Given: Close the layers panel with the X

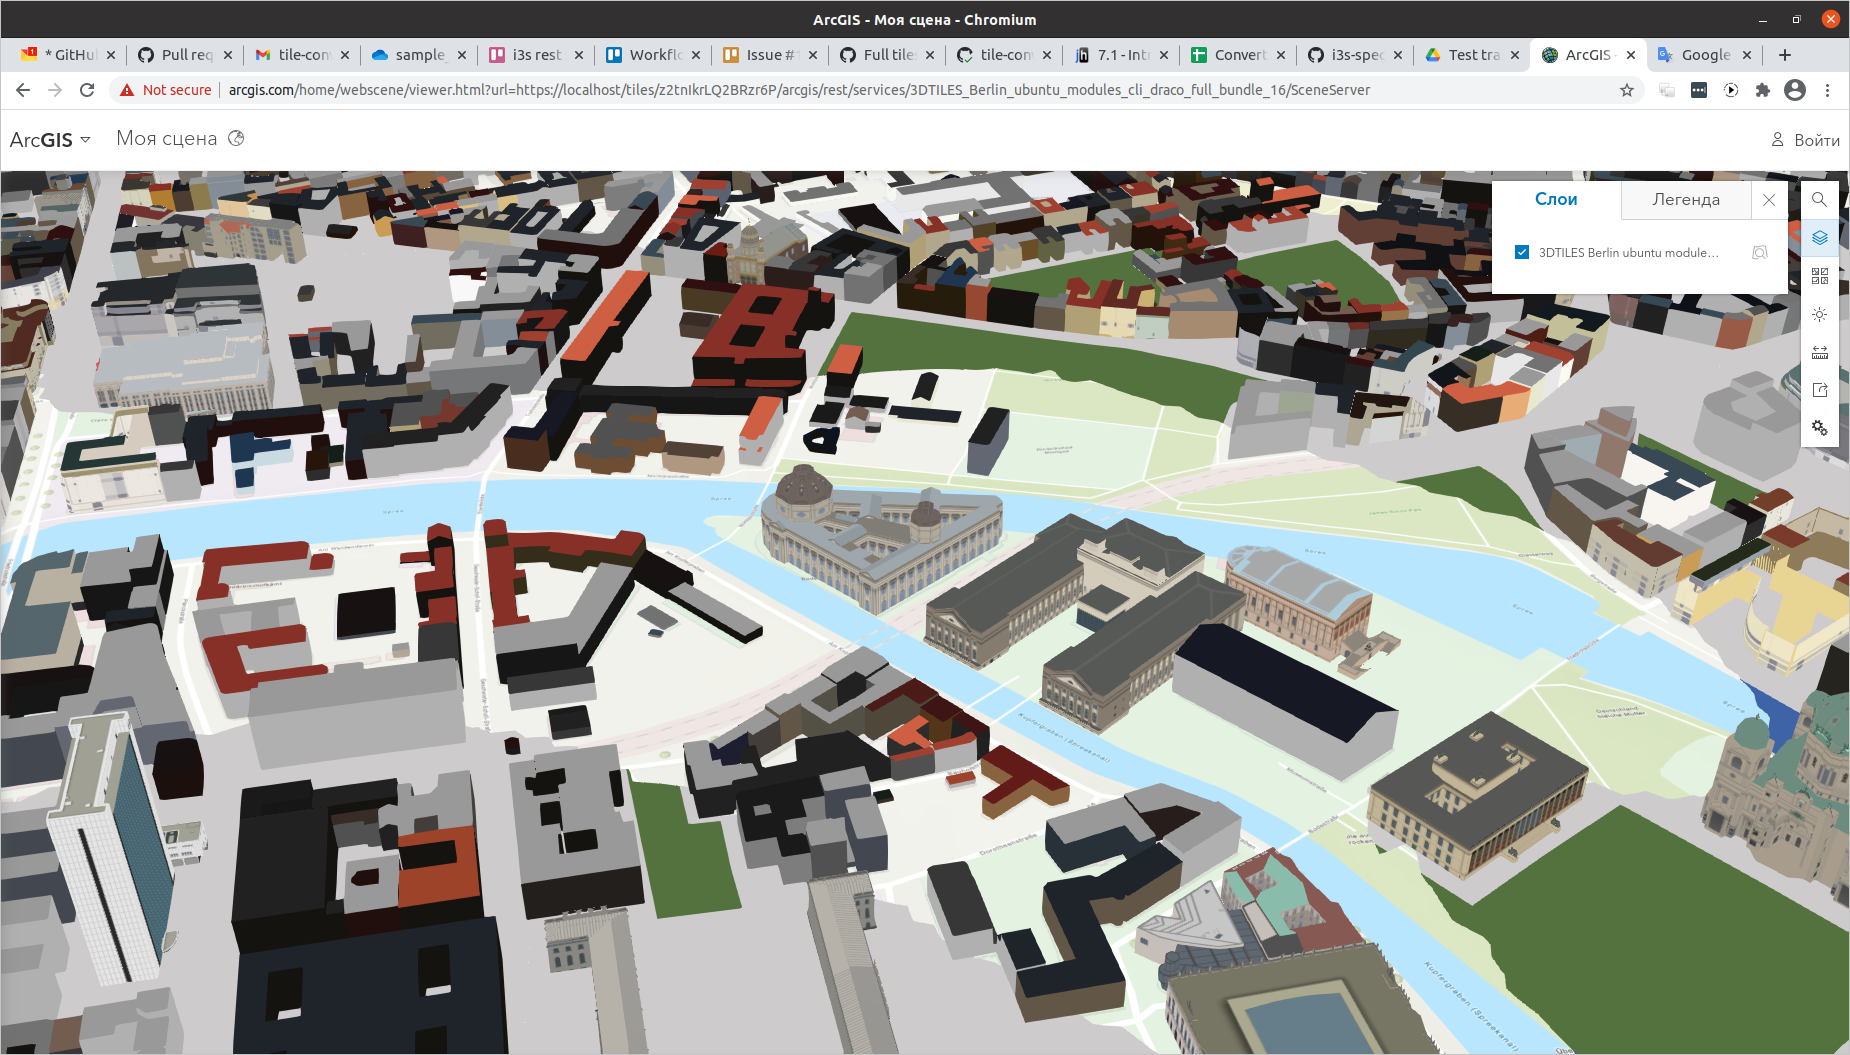Looking at the screenshot, I should (x=1769, y=199).
